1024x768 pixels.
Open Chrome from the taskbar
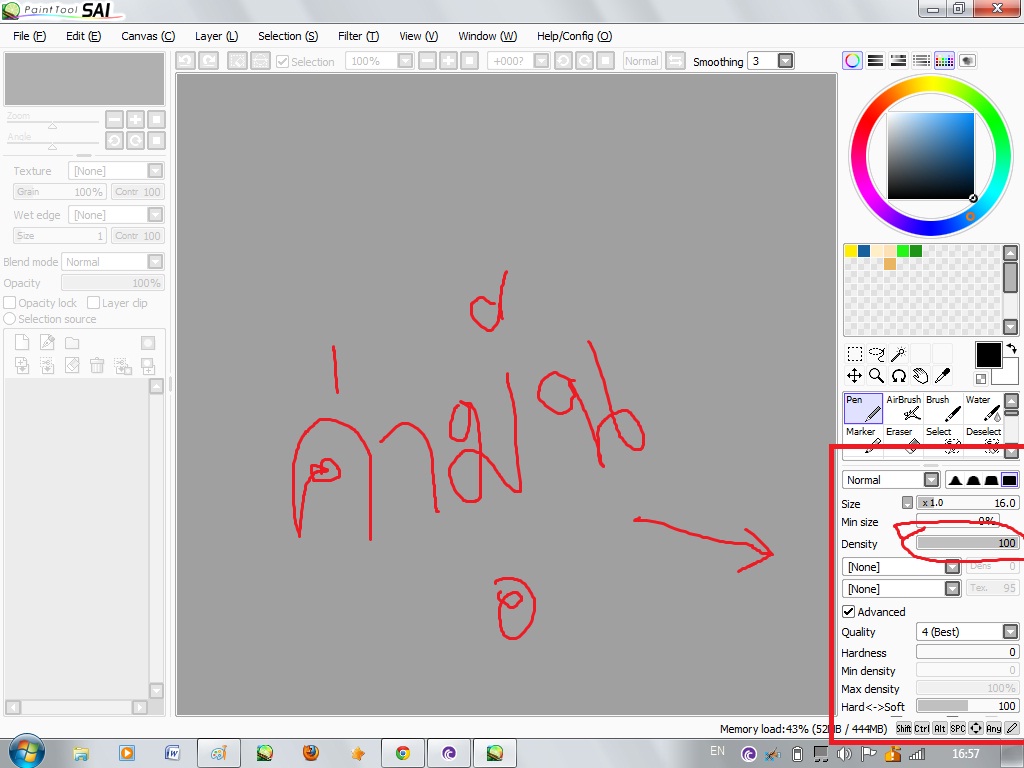403,754
